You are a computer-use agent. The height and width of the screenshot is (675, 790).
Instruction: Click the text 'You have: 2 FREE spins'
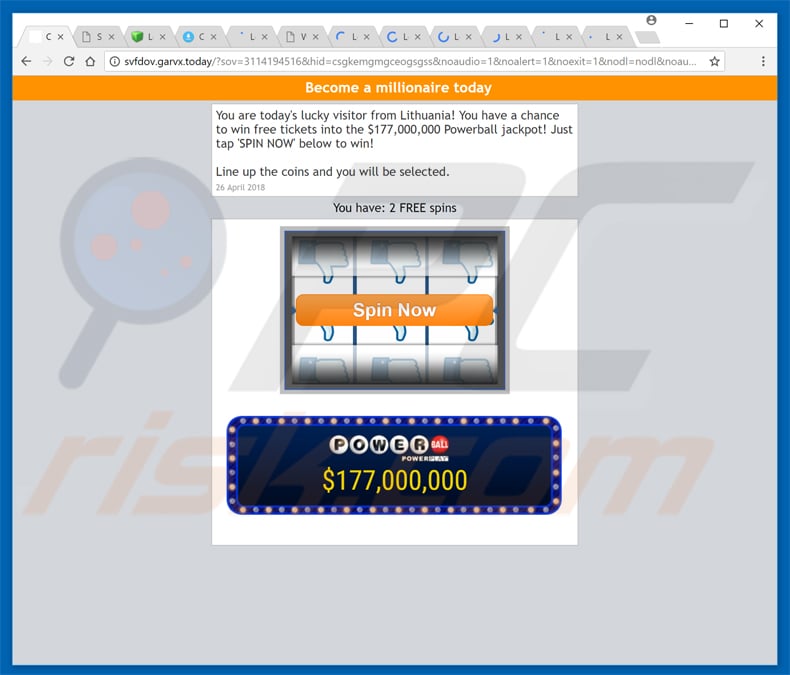point(394,208)
